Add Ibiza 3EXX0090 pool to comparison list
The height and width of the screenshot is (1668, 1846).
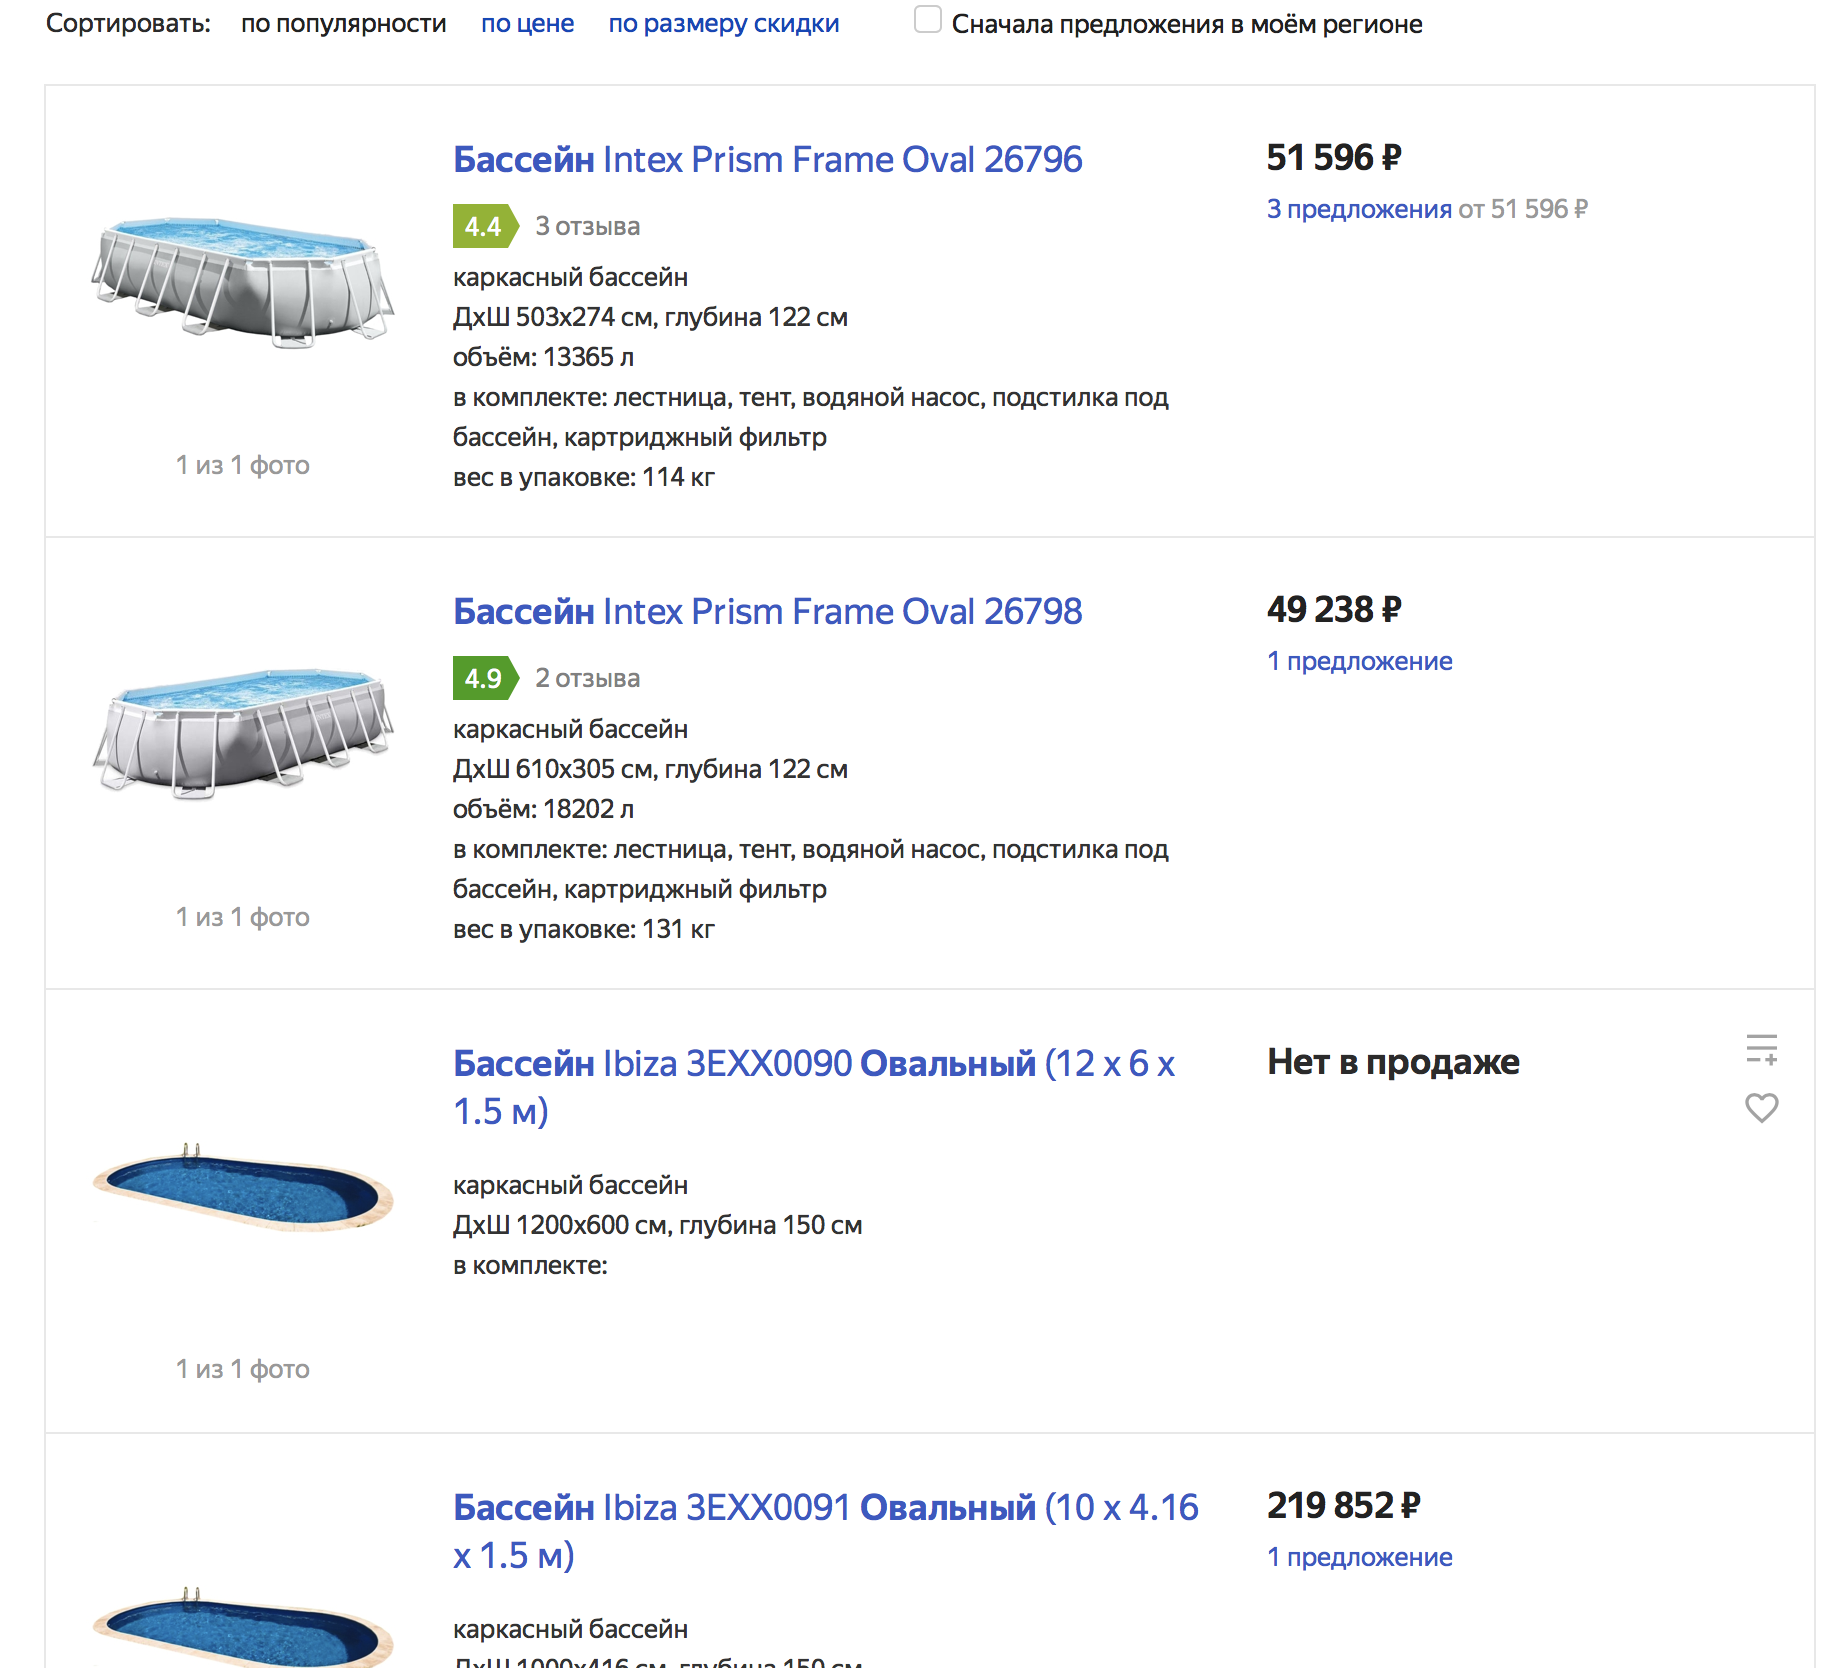point(1761,1049)
